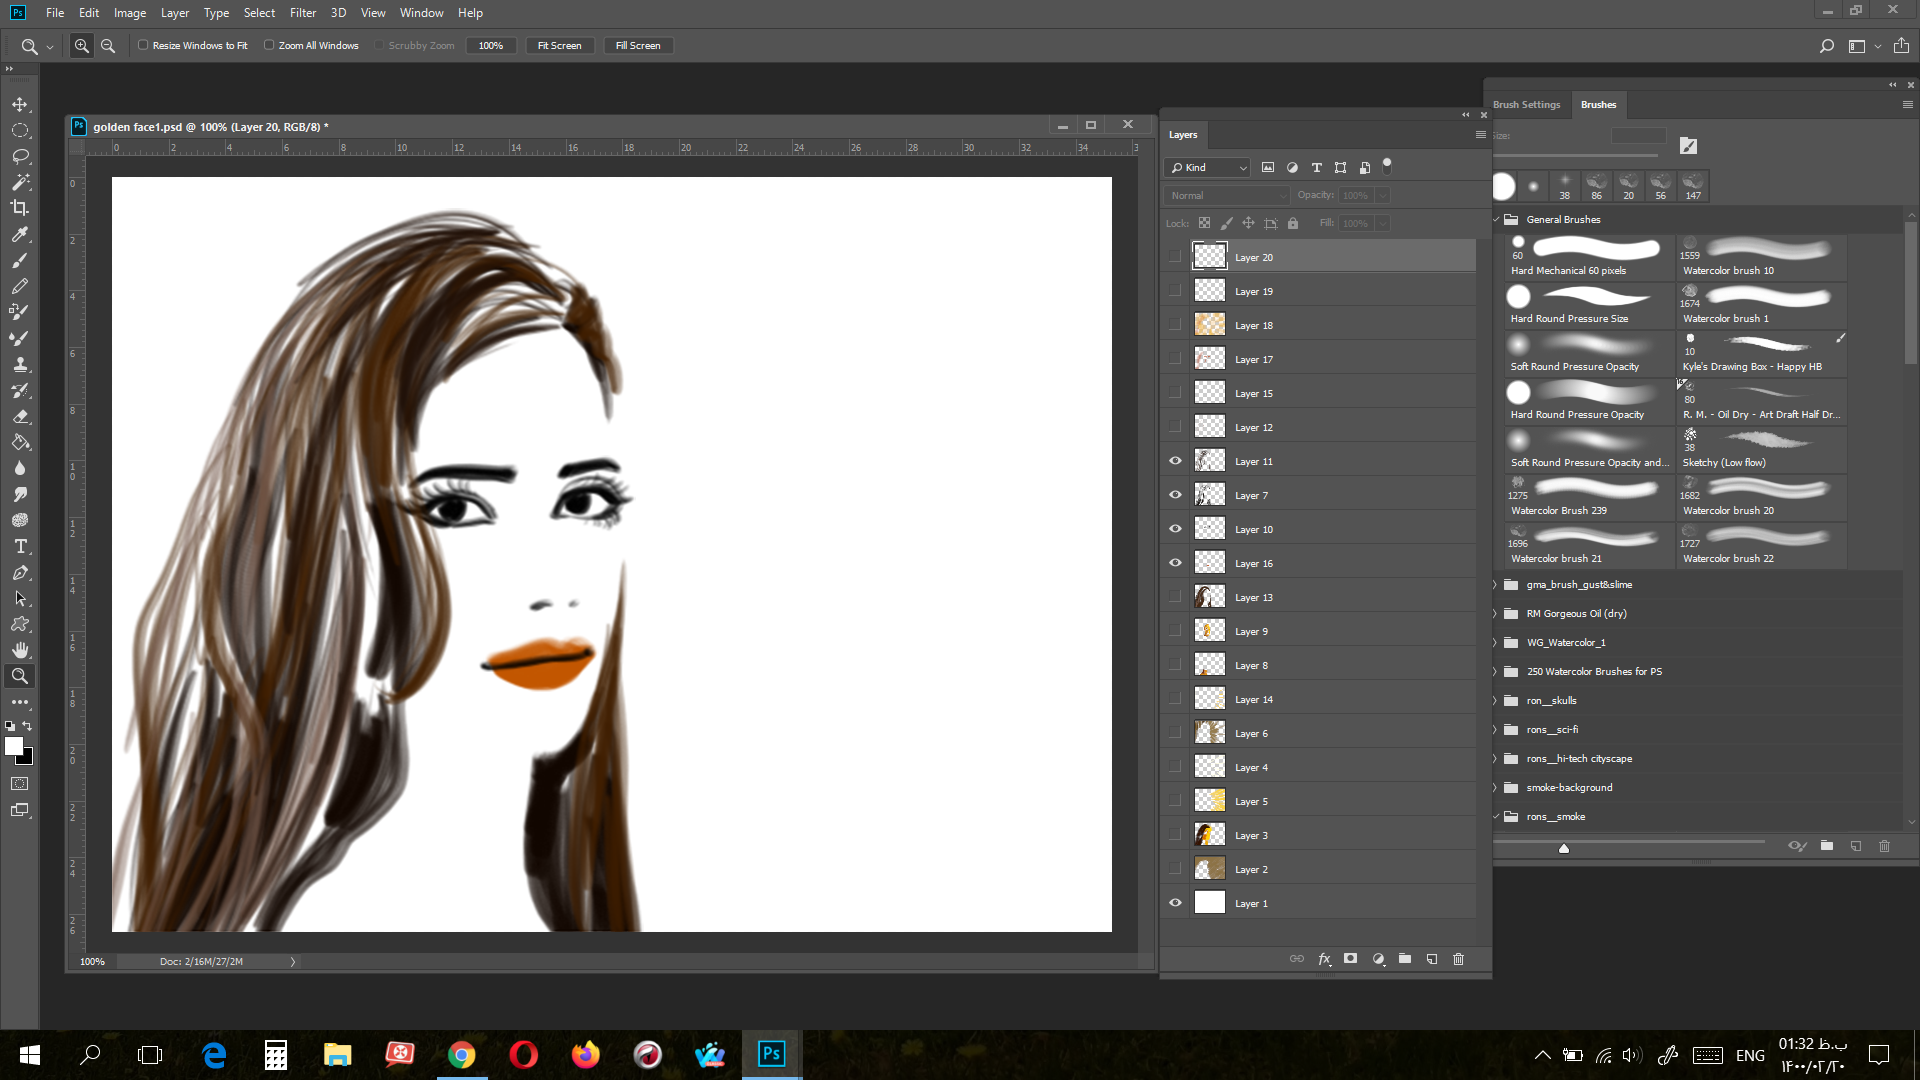Open the Filter menu
The width and height of the screenshot is (1920, 1080).
[303, 13]
